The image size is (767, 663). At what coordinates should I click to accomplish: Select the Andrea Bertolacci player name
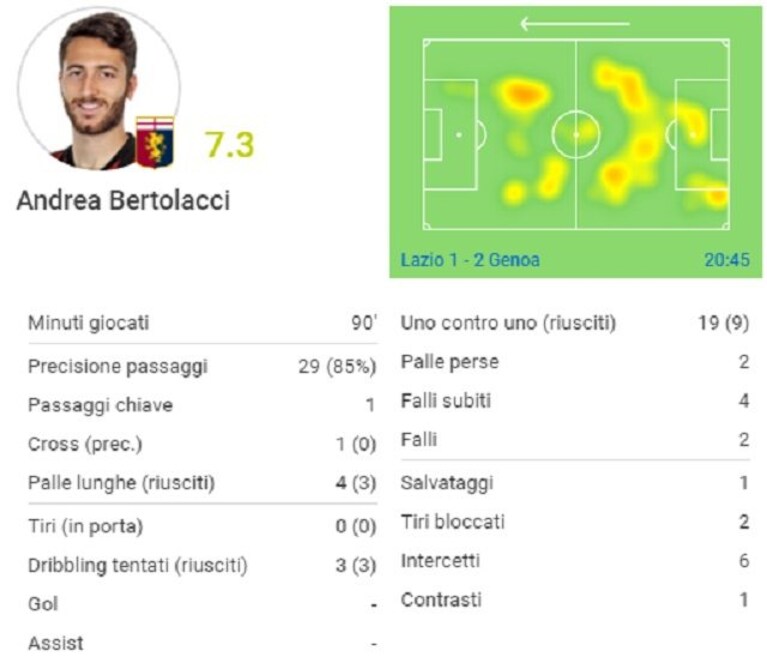(x=123, y=201)
